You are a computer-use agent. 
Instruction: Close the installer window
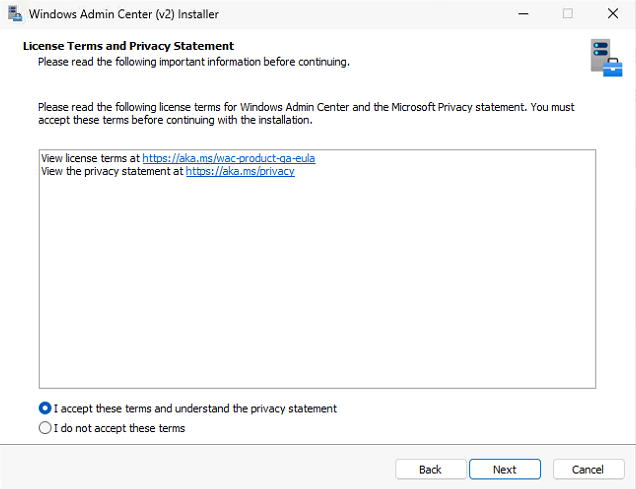click(613, 14)
